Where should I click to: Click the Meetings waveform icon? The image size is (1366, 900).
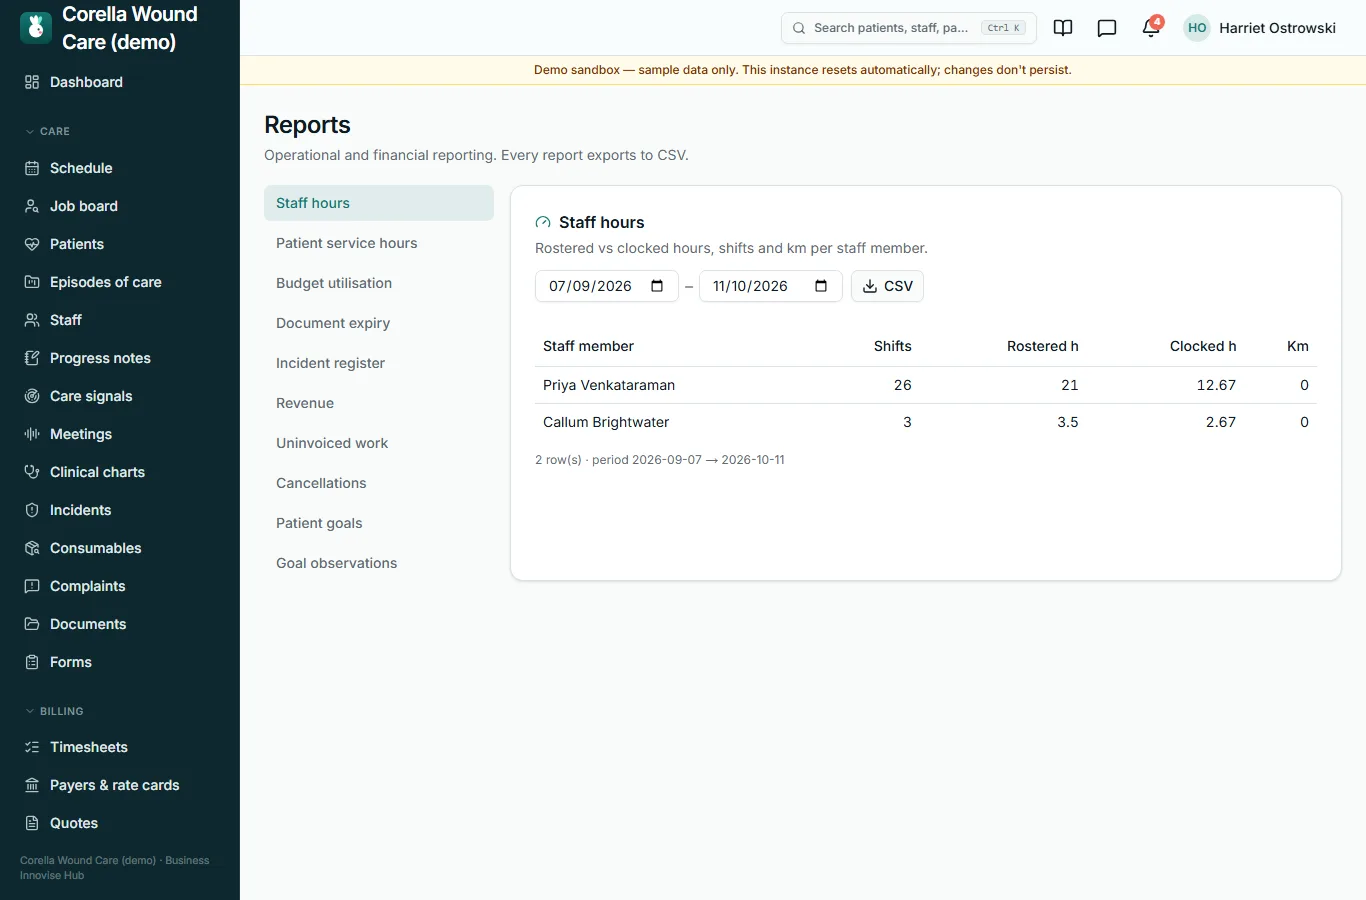[32, 434]
